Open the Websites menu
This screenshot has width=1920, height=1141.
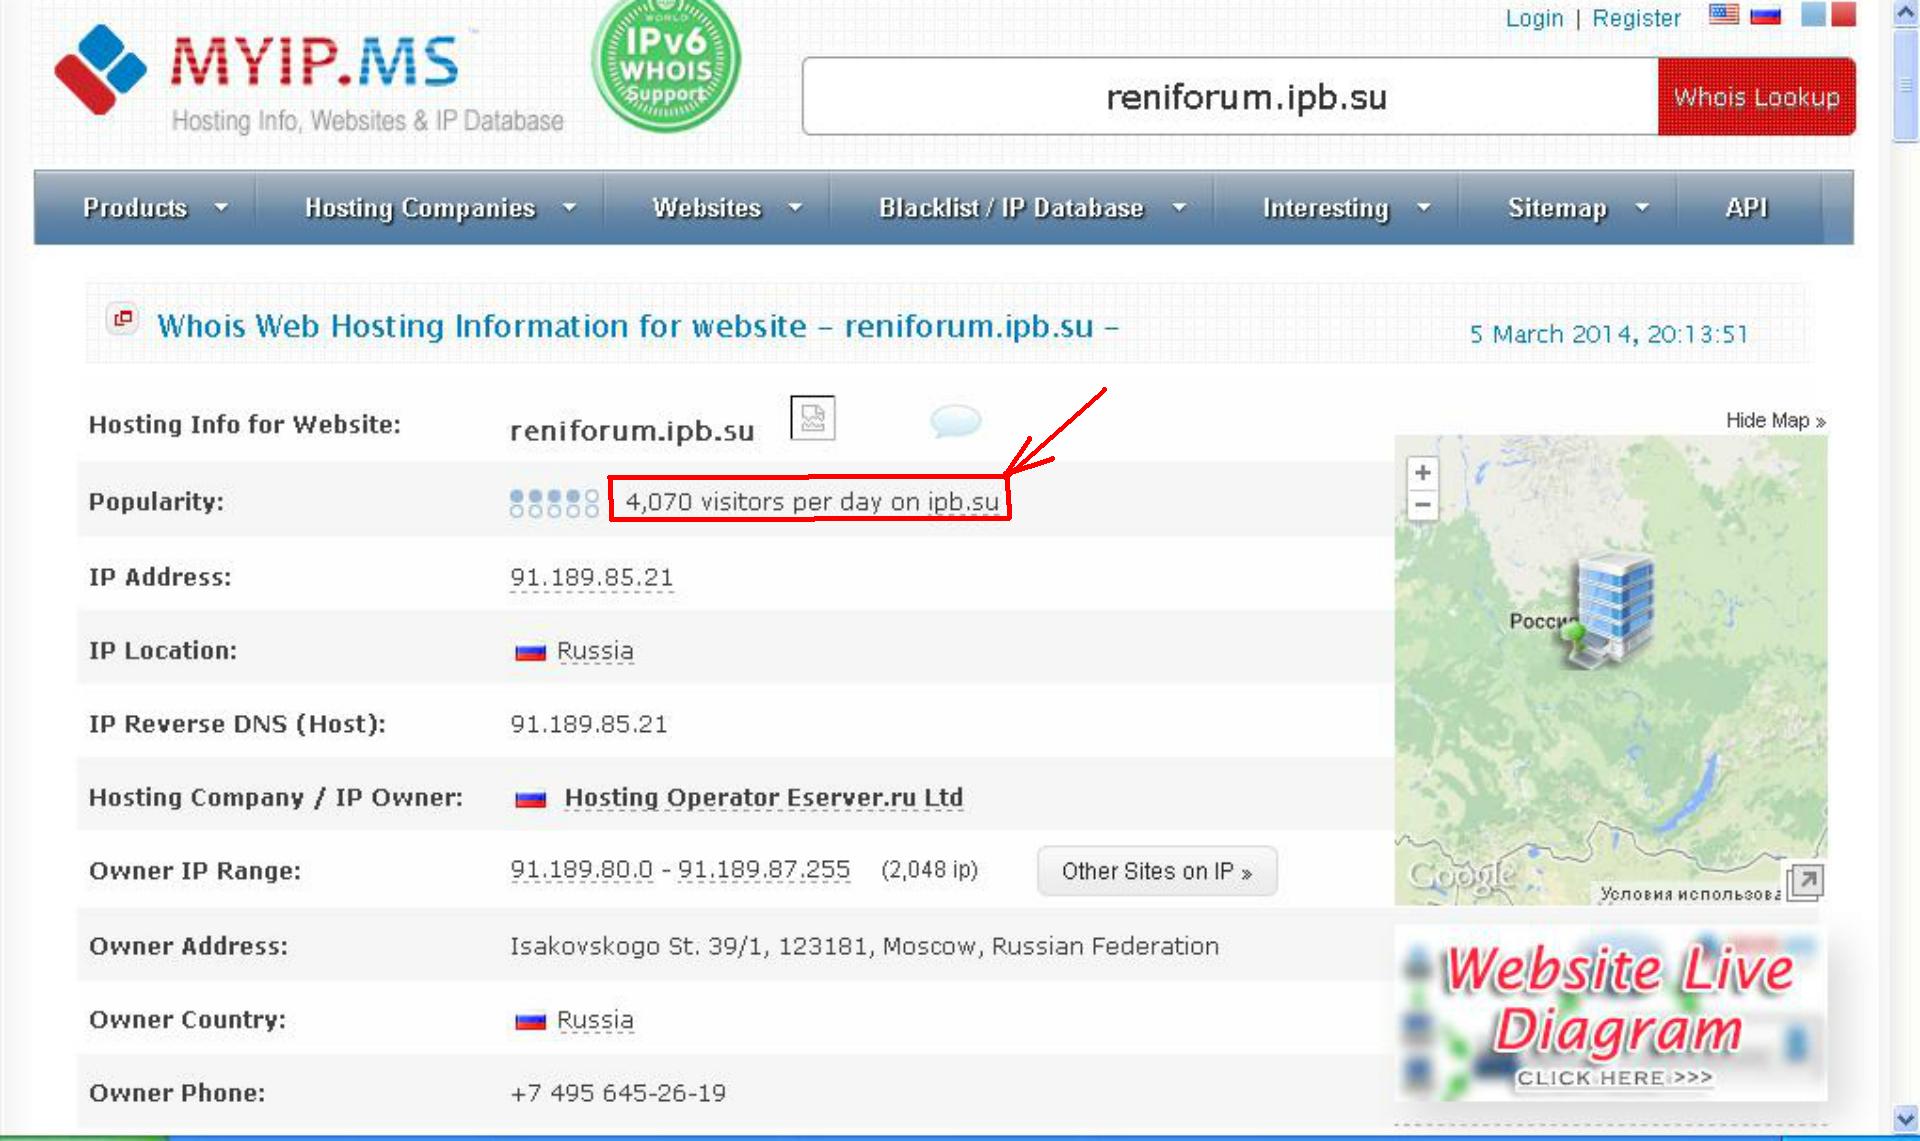[x=707, y=208]
